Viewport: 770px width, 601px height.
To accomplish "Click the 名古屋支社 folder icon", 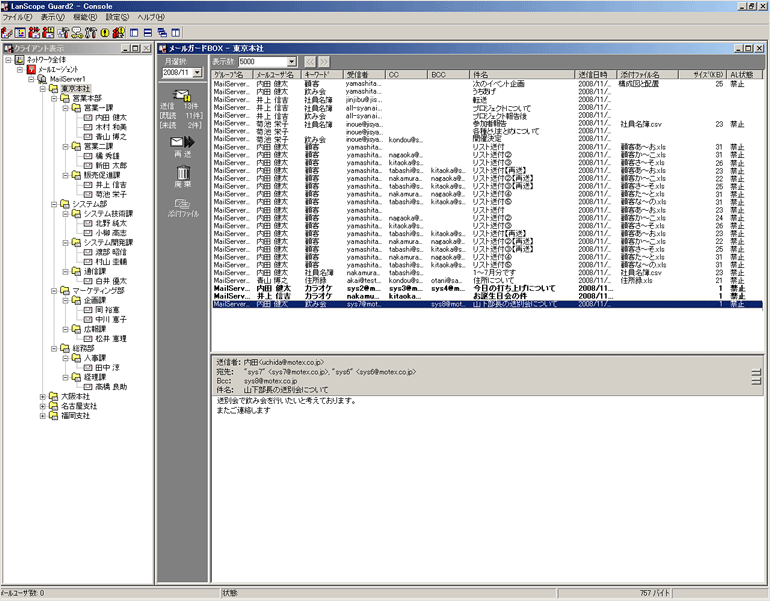I will pos(53,406).
